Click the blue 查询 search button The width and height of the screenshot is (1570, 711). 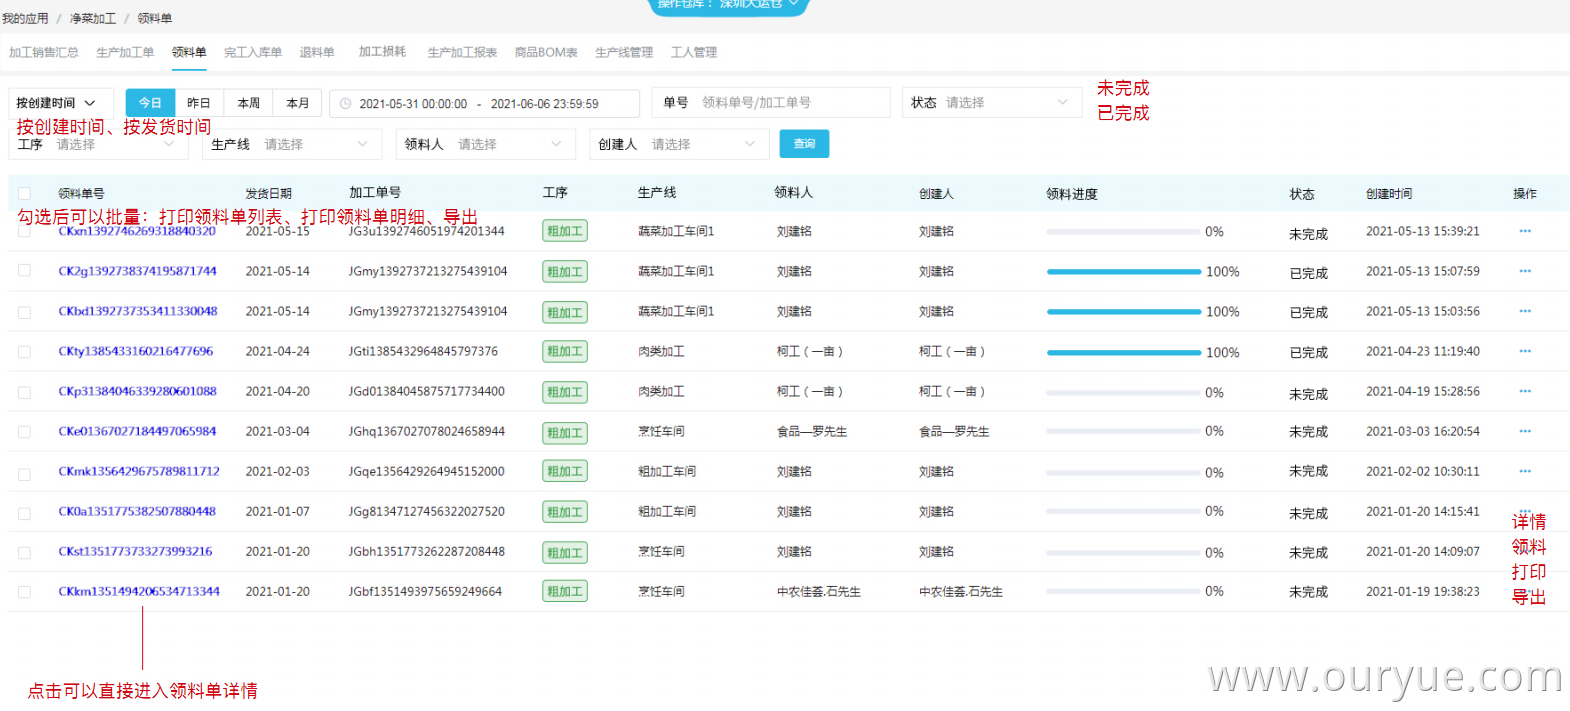[804, 144]
